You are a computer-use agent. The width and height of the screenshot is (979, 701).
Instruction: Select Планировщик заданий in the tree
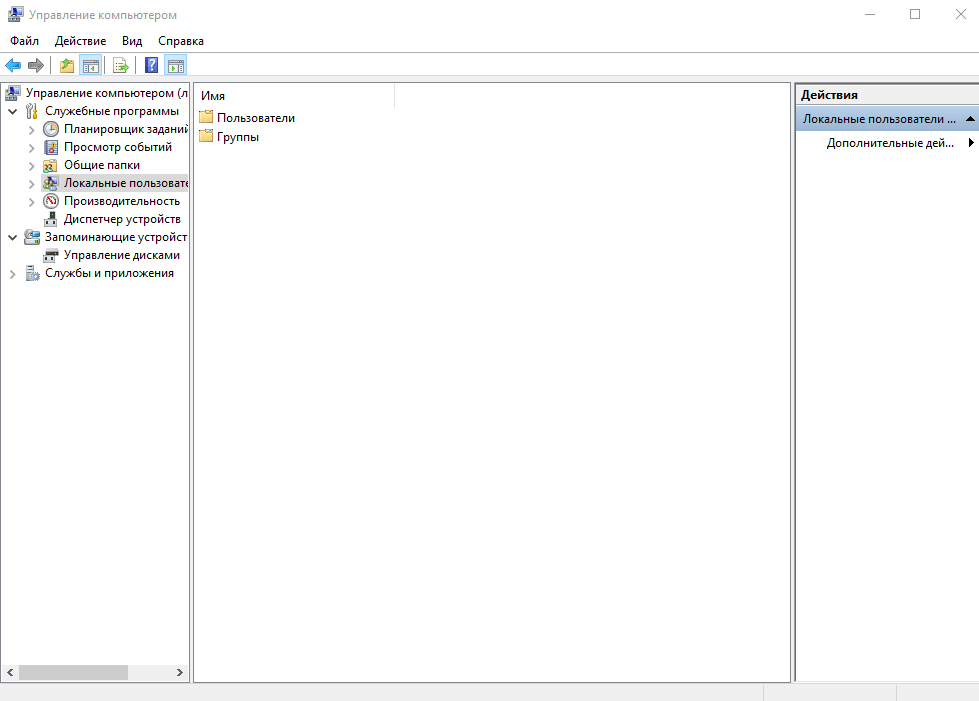pos(125,129)
